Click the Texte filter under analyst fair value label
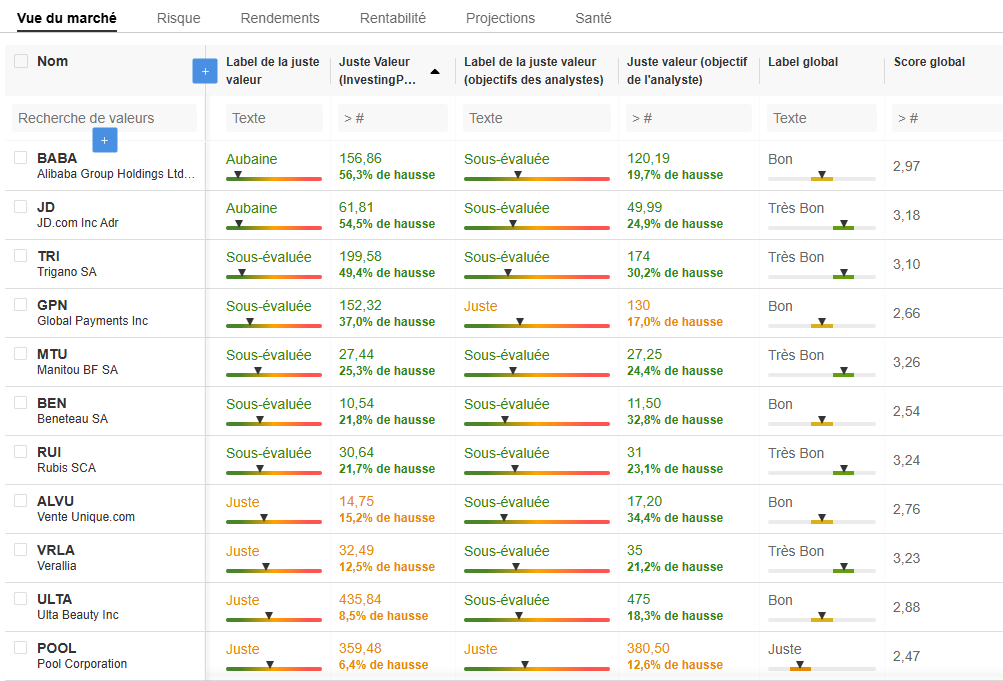The height and width of the screenshot is (681, 1003). click(x=537, y=118)
